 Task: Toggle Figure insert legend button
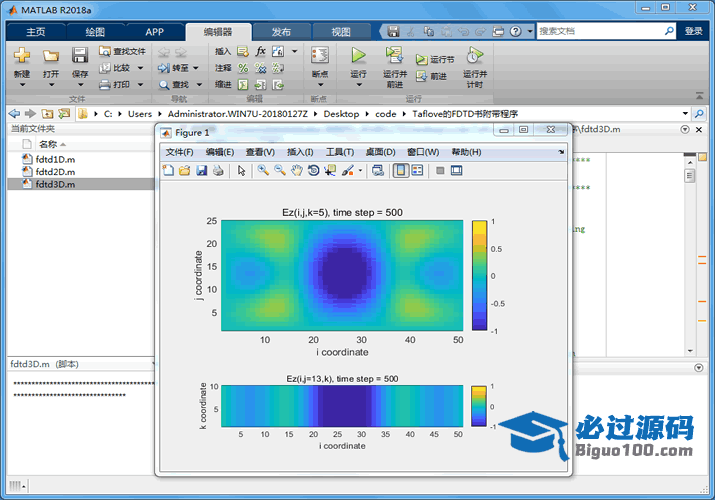pos(417,170)
